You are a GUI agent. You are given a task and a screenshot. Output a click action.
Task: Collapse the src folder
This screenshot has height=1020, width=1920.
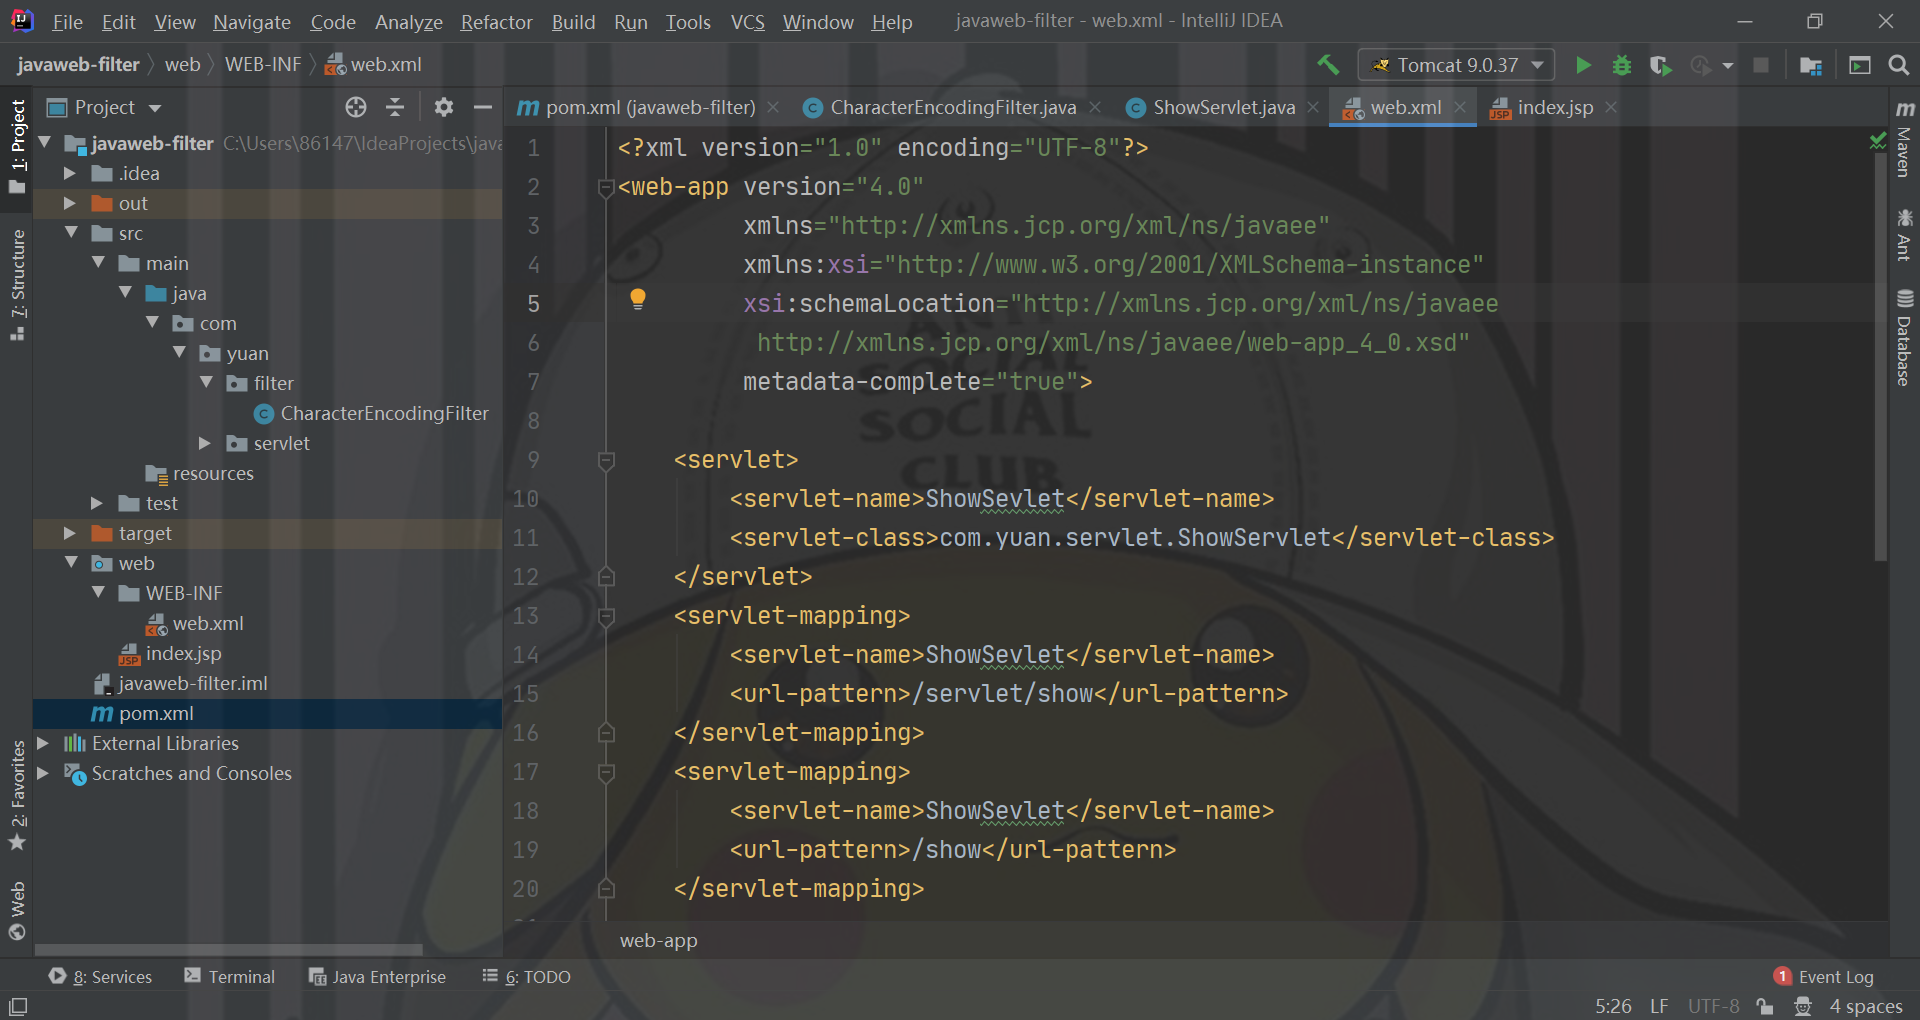pos(71,233)
